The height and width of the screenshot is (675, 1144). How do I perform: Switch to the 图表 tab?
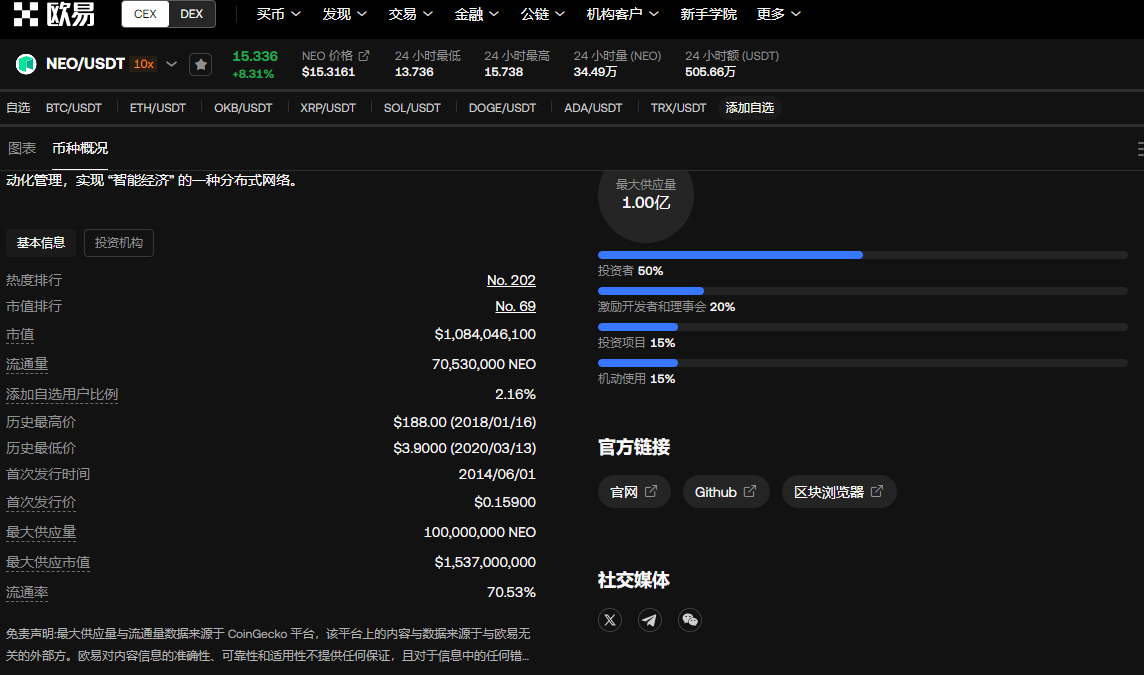22,148
